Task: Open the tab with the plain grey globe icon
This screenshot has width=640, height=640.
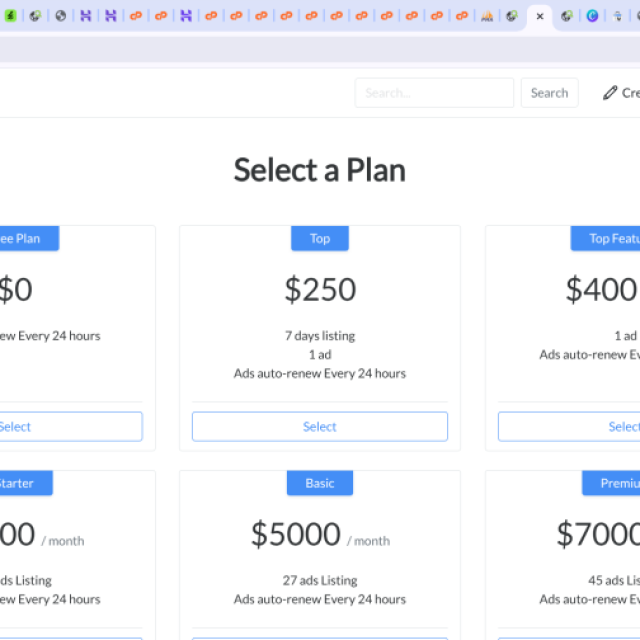Action: coord(61,16)
